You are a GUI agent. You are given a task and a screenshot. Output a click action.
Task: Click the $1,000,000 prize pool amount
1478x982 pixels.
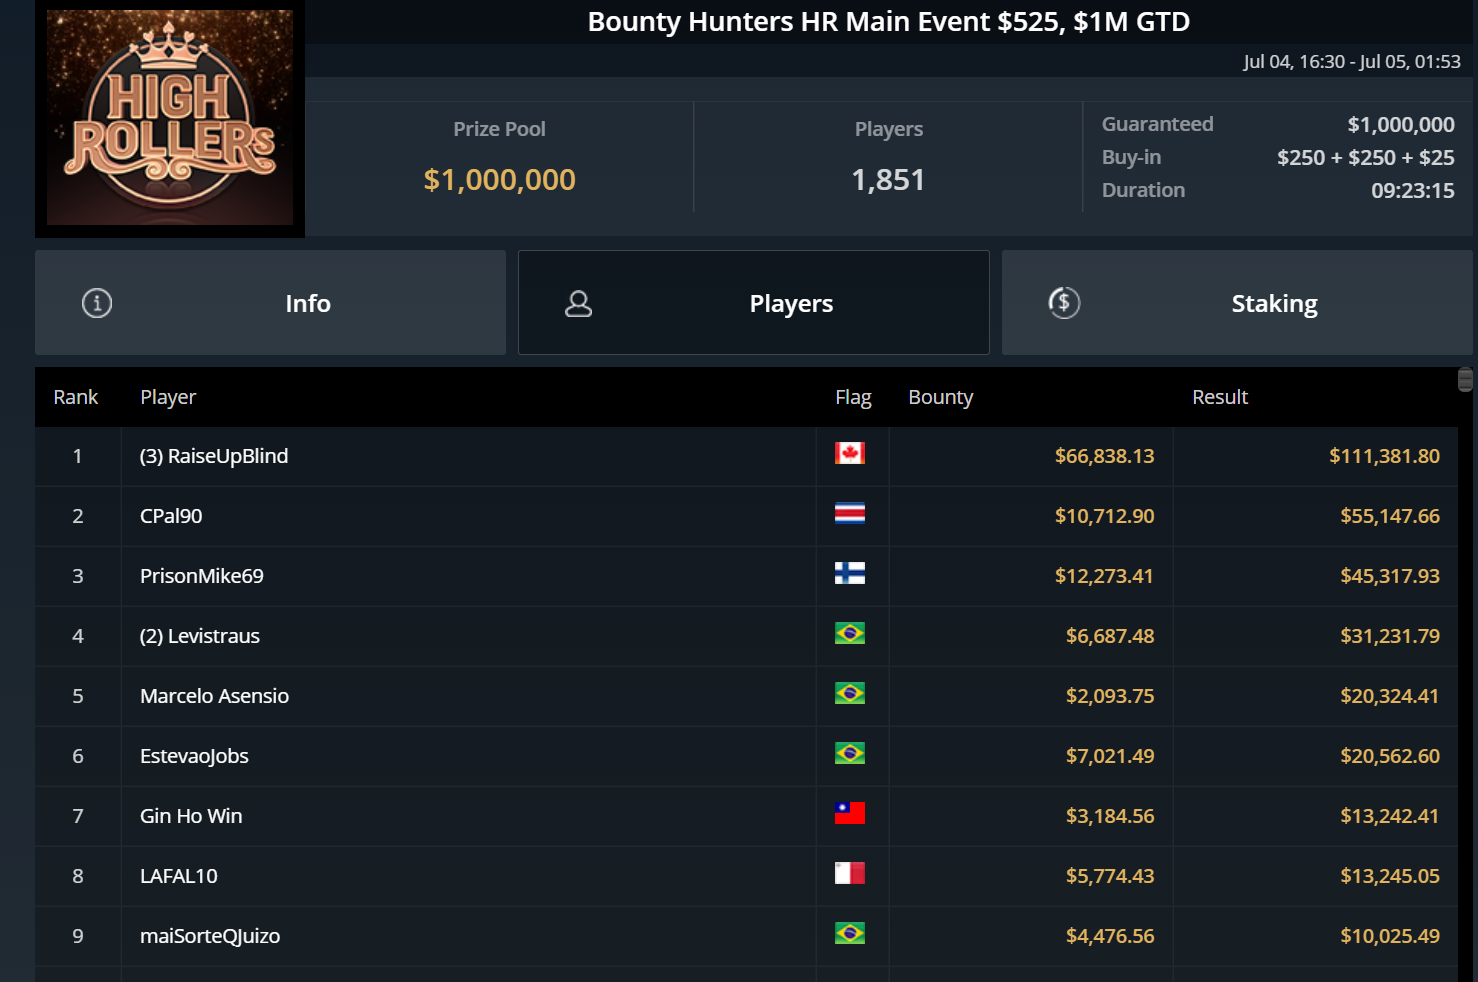(499, 180)
